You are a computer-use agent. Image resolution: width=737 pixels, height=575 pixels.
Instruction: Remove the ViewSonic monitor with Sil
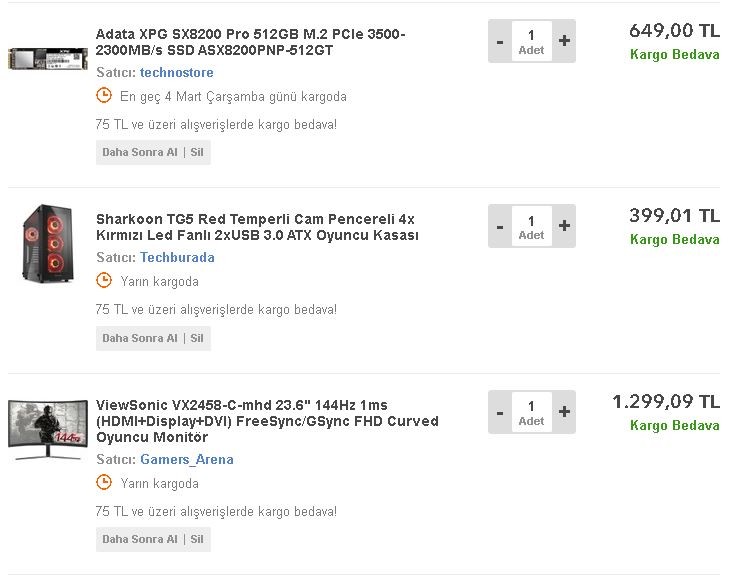(x=197, y=539)
